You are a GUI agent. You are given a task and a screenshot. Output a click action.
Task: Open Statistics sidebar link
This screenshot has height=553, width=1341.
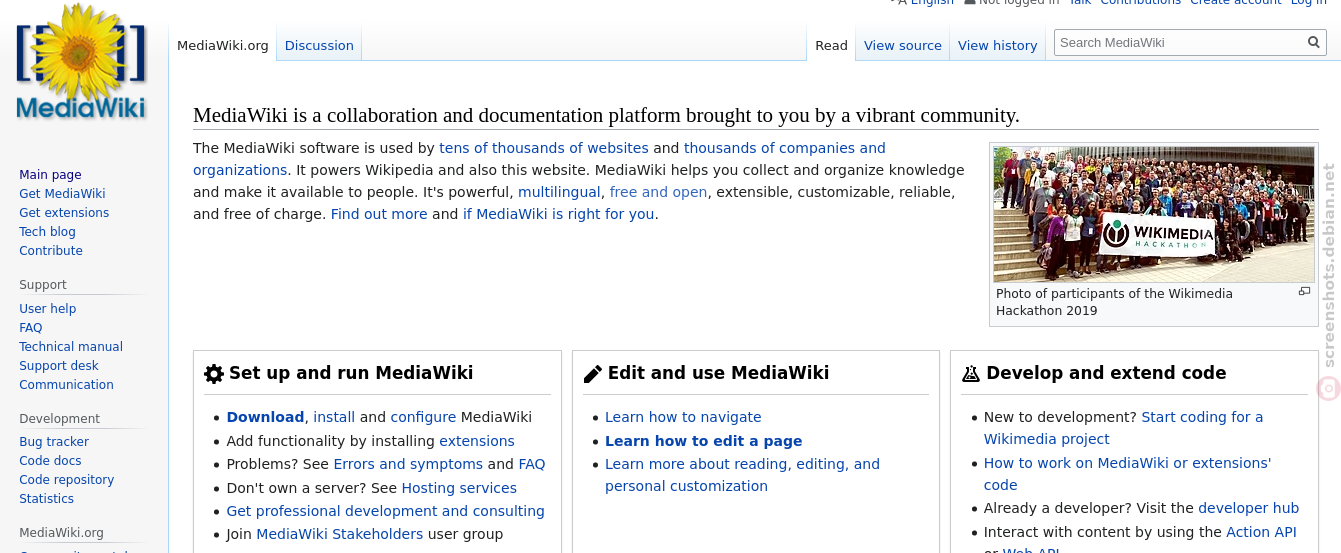click(46, 499)
